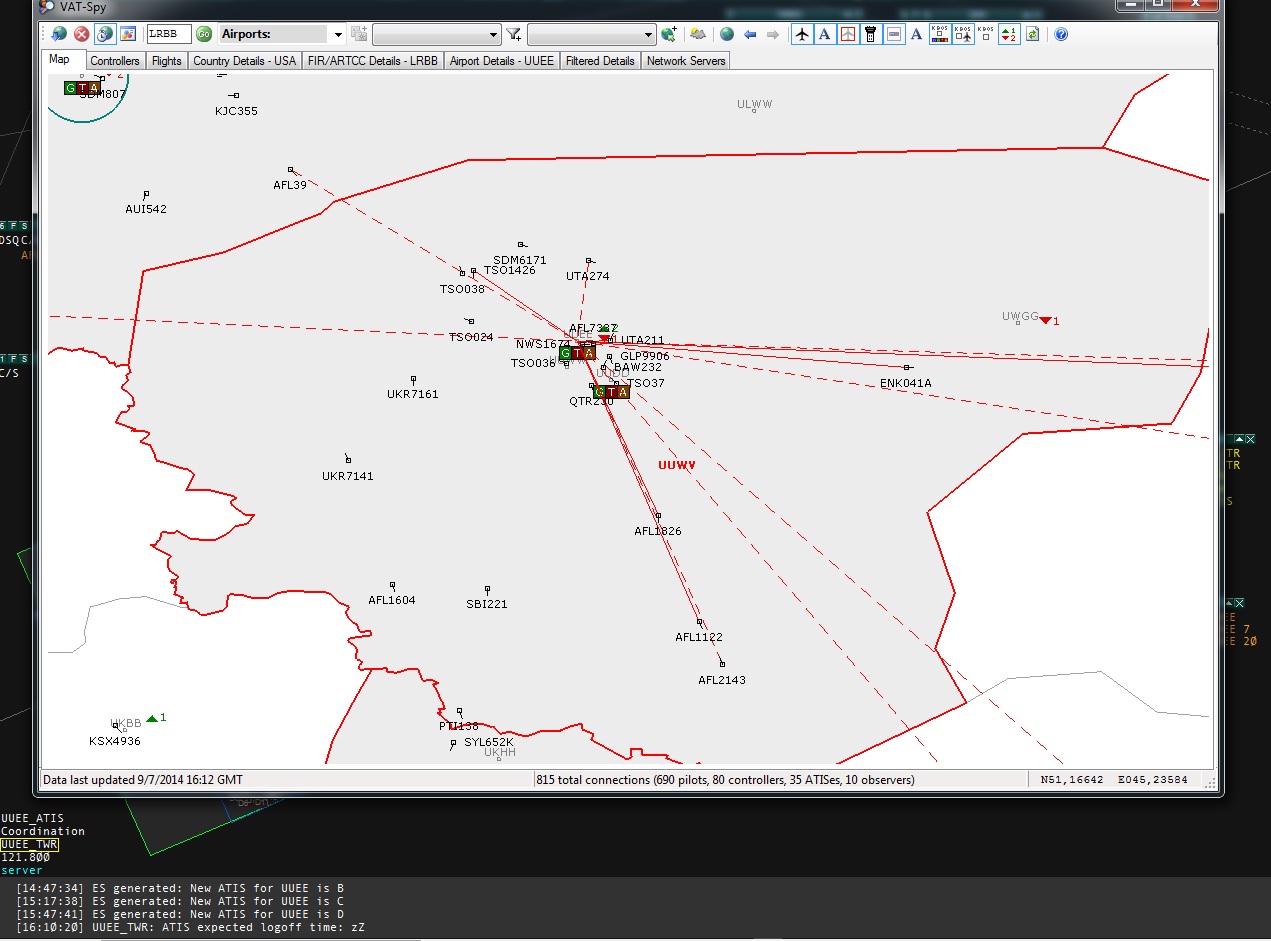Select UUEE_TWR in the background EuroScope window
This screenshot has height=941, width=1271.
(x=30, y=845)
